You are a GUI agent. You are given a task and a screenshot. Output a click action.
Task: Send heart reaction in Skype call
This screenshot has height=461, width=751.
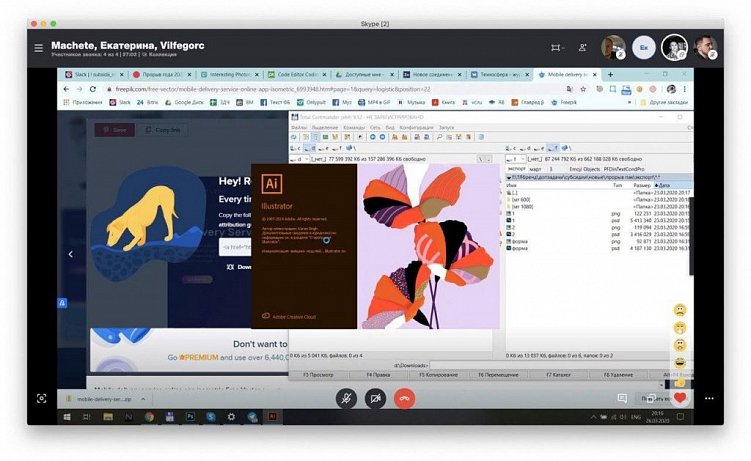680,397
